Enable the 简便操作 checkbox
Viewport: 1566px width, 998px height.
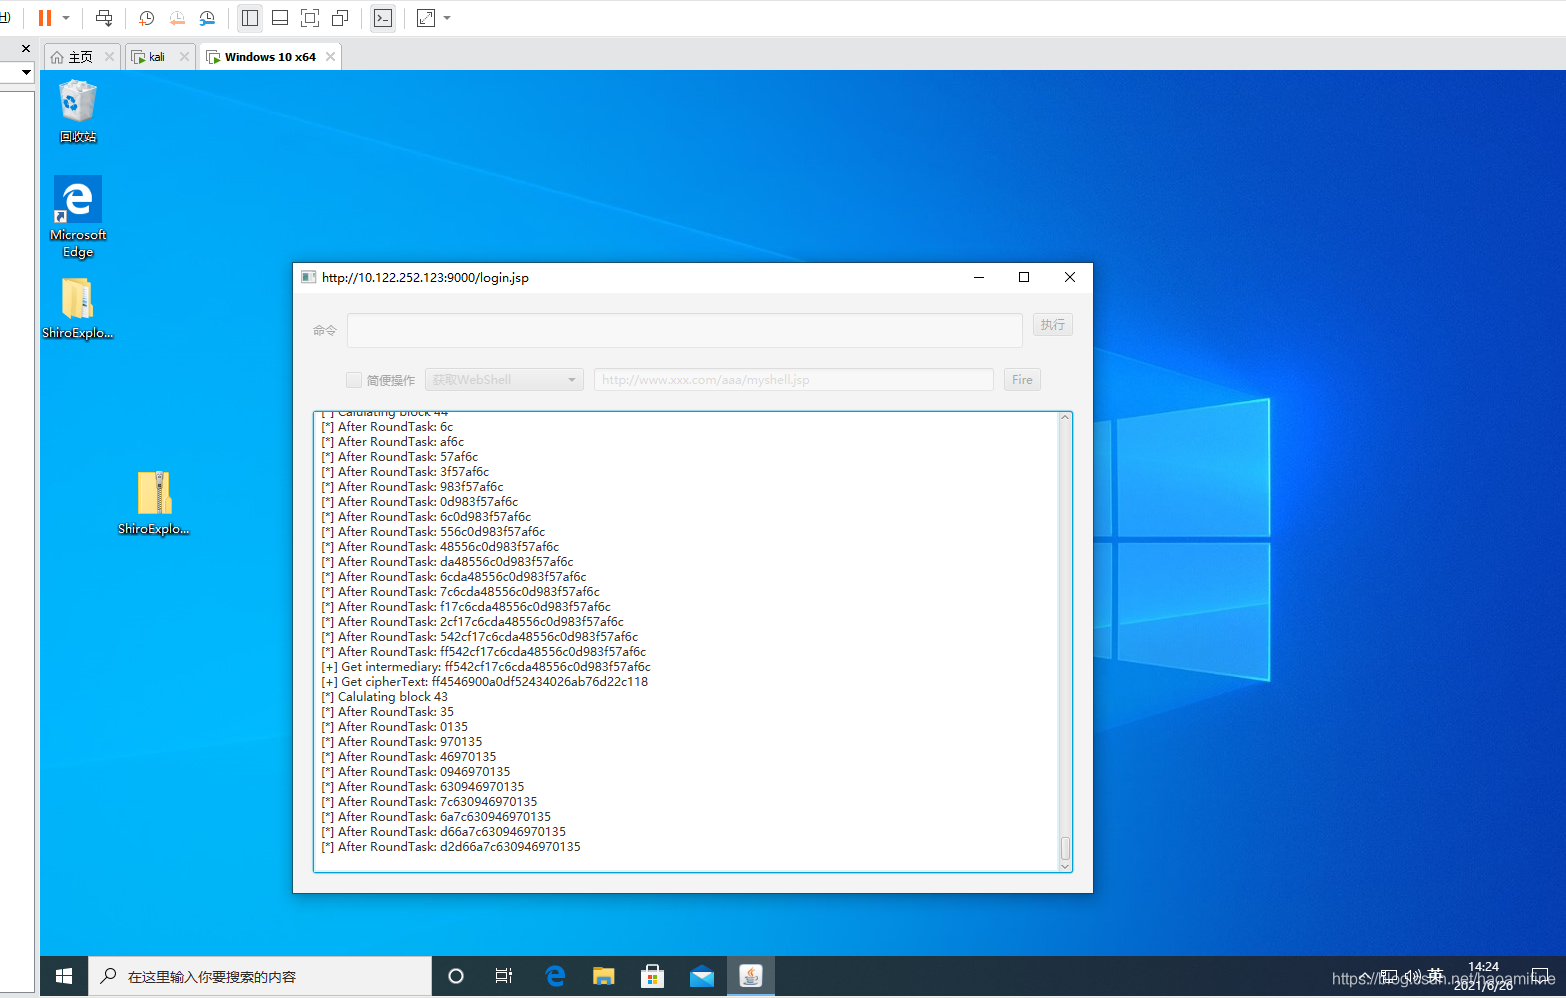click(x=354, y=380)
